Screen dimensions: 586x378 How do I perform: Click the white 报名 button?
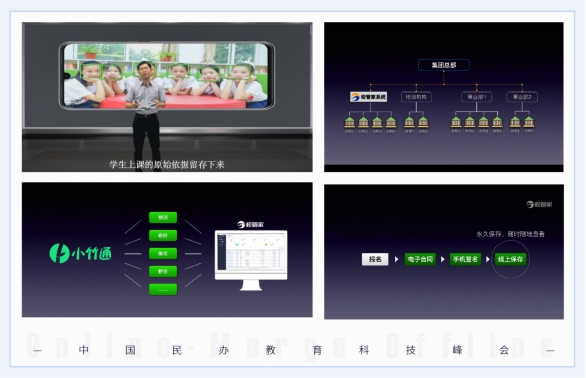375,259
